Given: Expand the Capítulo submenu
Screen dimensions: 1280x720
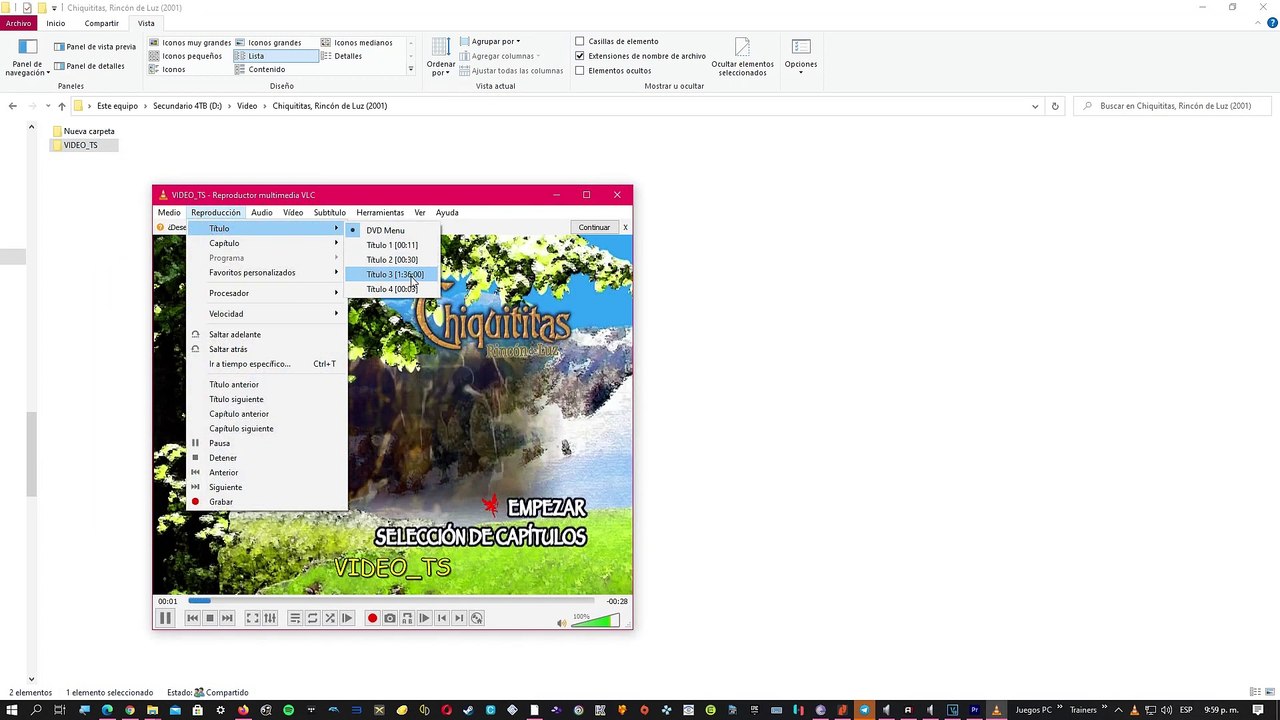Looking at the screenshot, I should coord(267,243).
